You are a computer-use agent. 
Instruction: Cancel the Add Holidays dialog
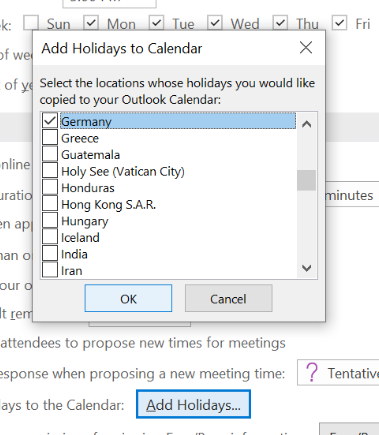[229, 298]
